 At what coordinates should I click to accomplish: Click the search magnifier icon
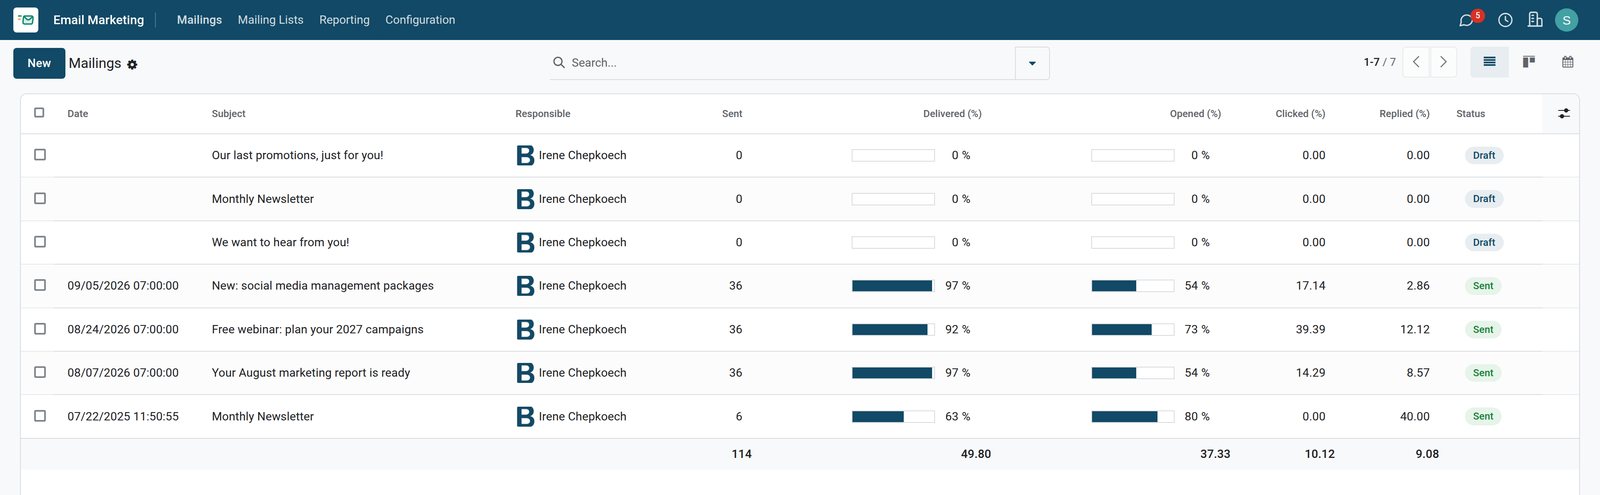tap(559, 62)
